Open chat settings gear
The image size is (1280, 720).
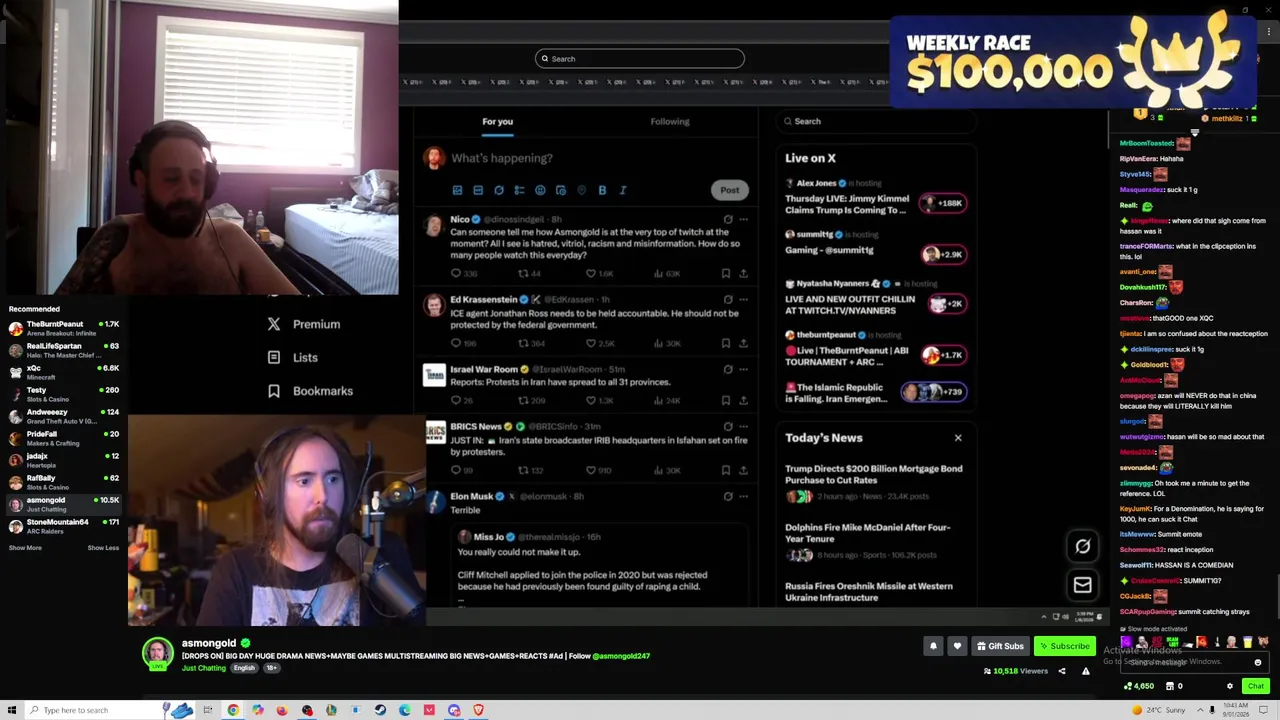[x=1230, y=686]
